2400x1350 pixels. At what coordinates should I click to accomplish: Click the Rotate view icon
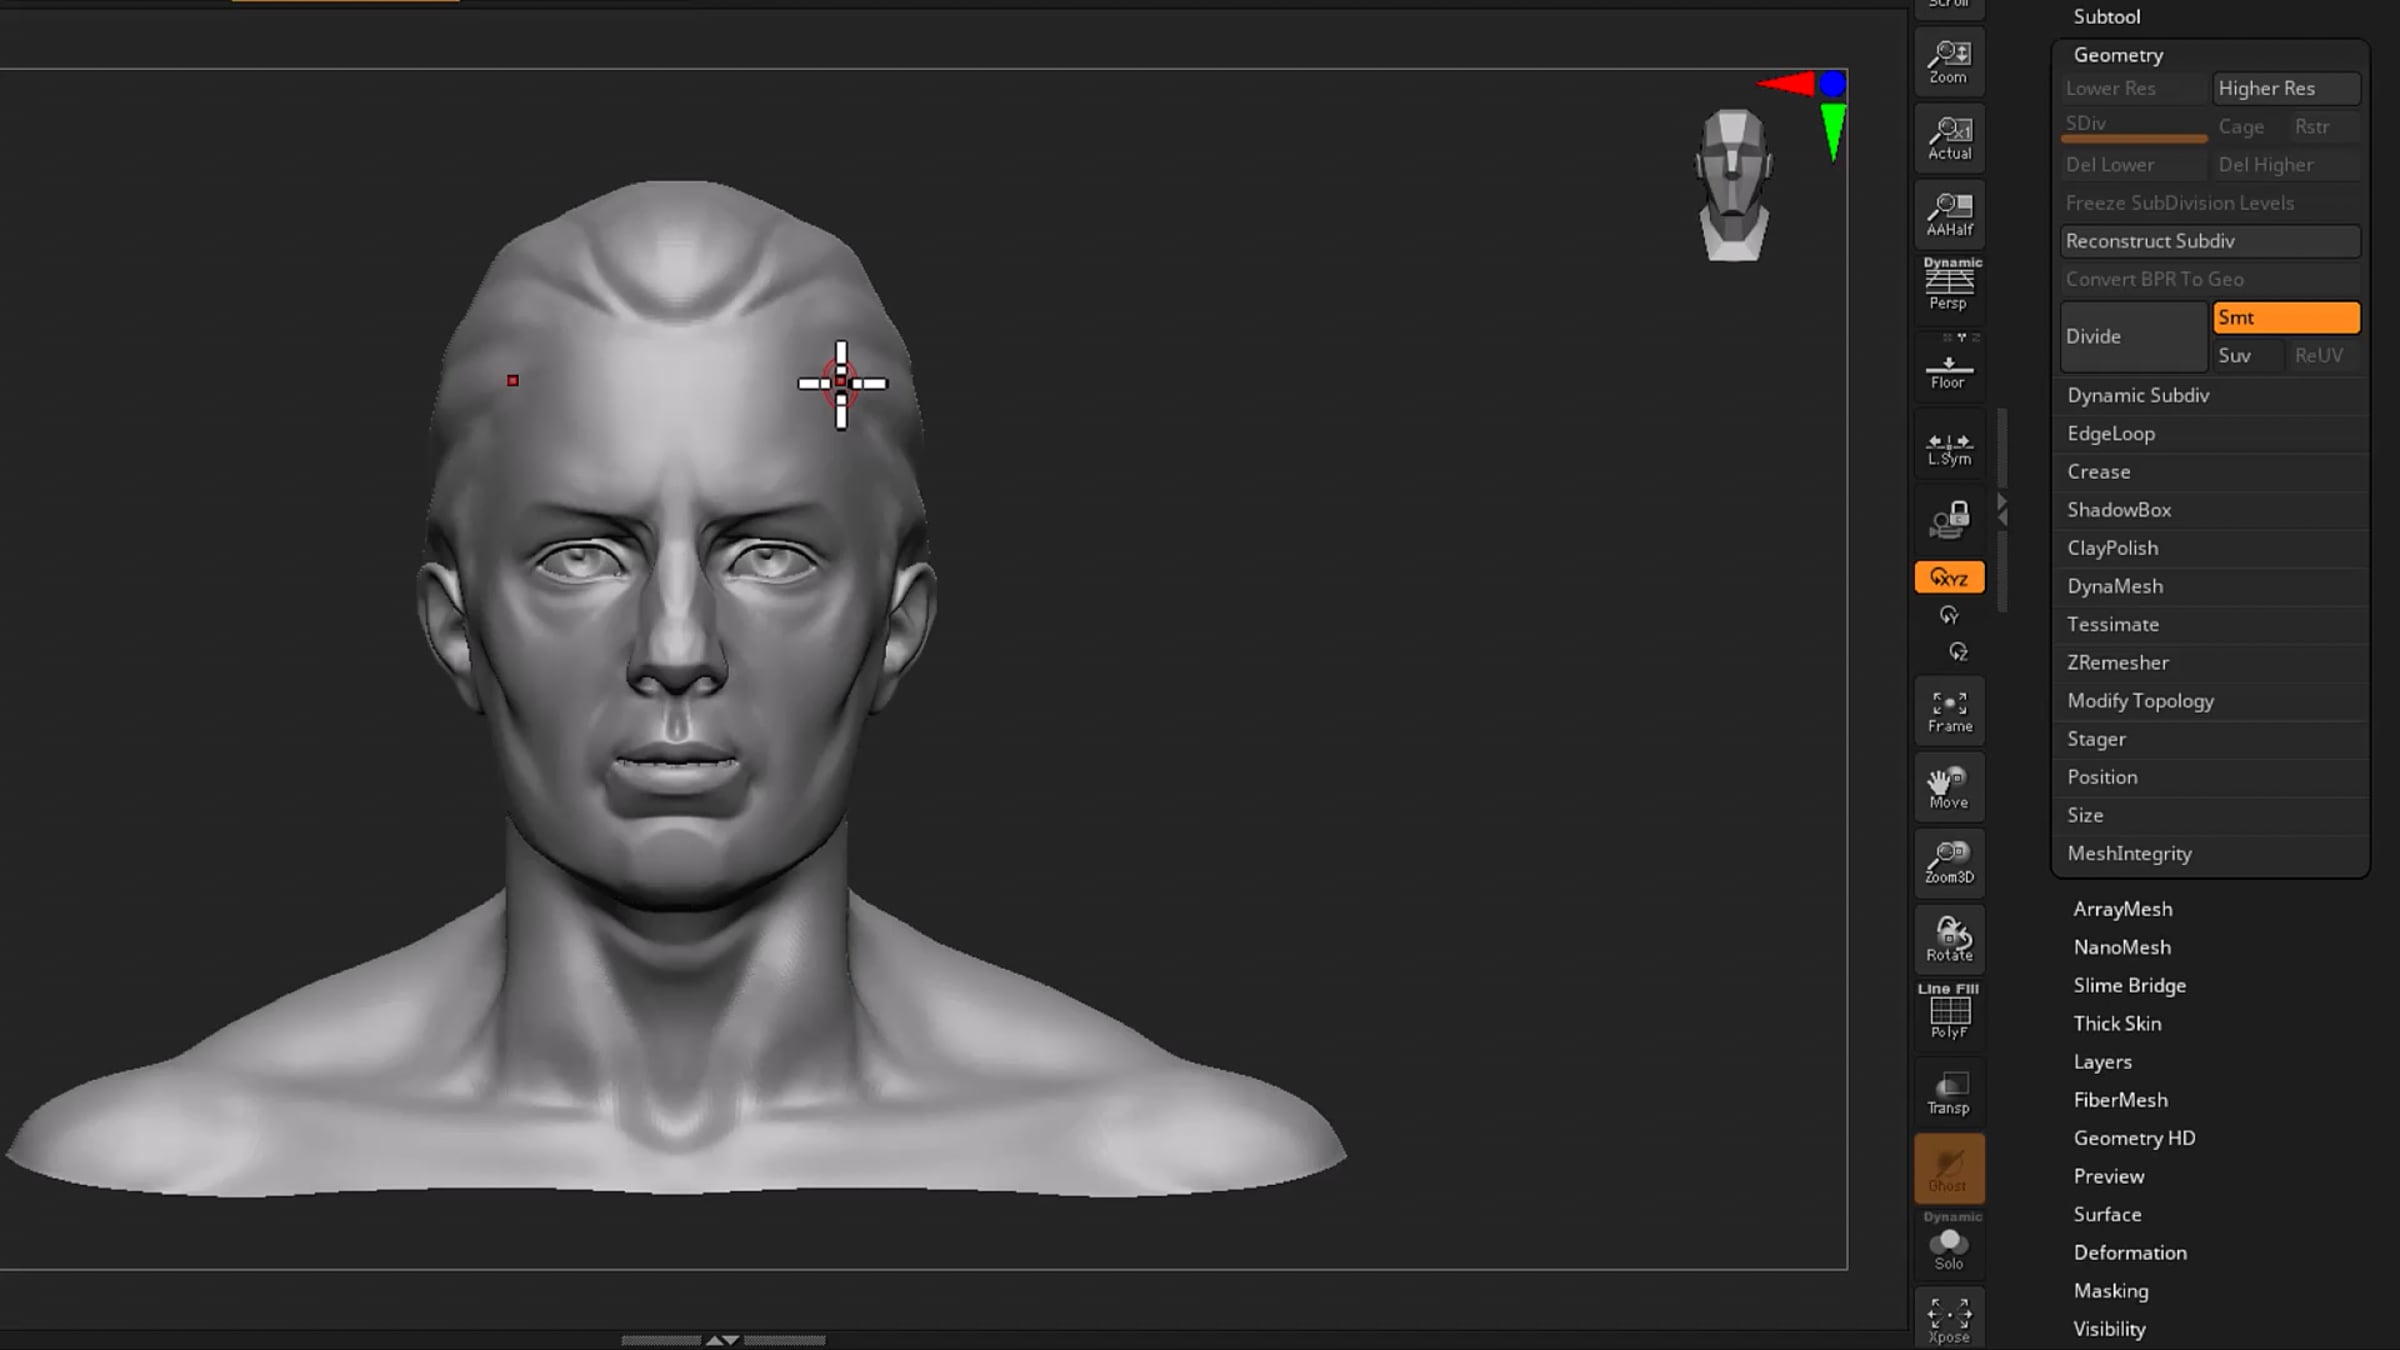[x=1949, y=939]
